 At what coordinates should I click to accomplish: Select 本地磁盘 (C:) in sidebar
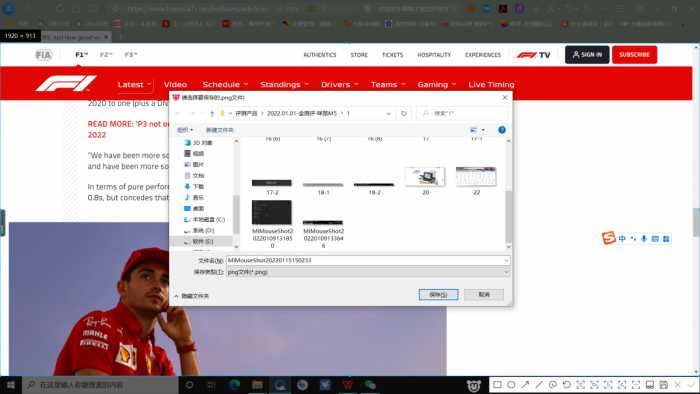[x=204, y=220]
